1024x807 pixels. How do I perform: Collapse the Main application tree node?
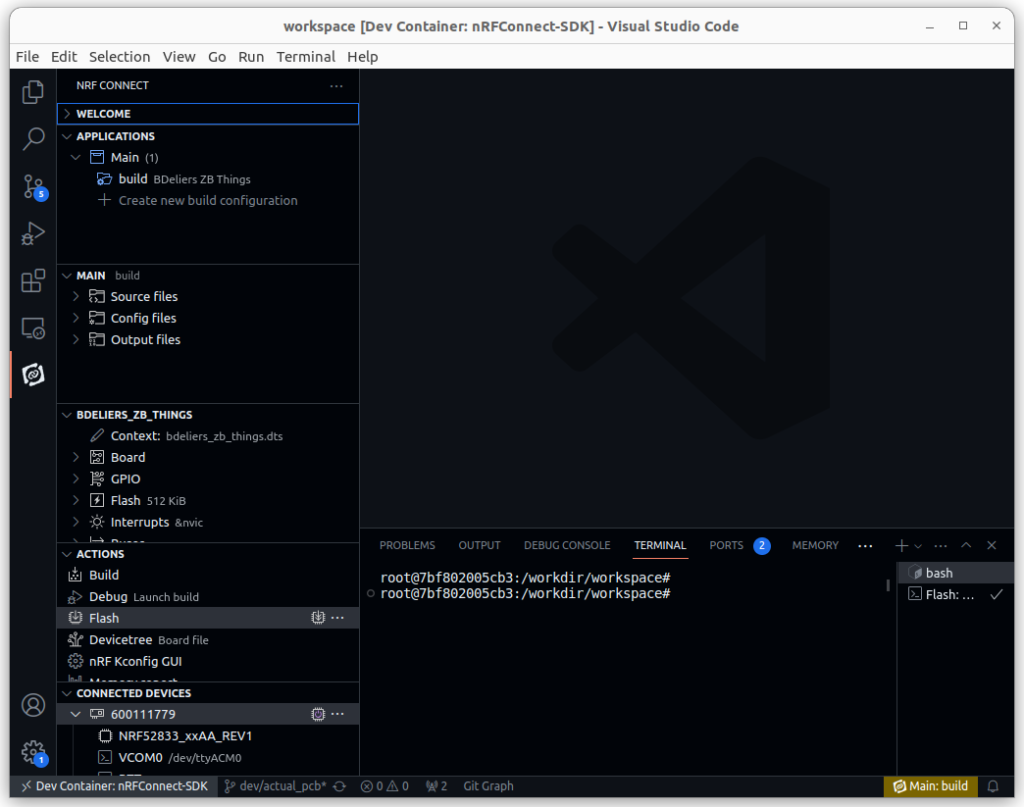pyautogui.click(x=76, y=157)
